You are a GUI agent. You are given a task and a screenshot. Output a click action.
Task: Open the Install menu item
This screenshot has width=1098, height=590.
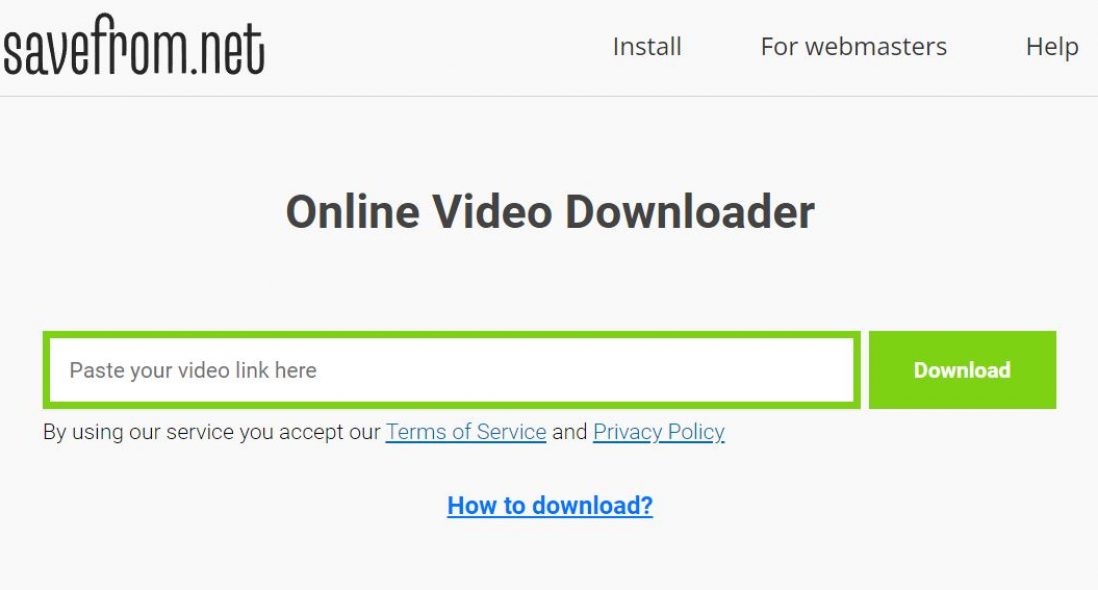[x=646, y=47]
